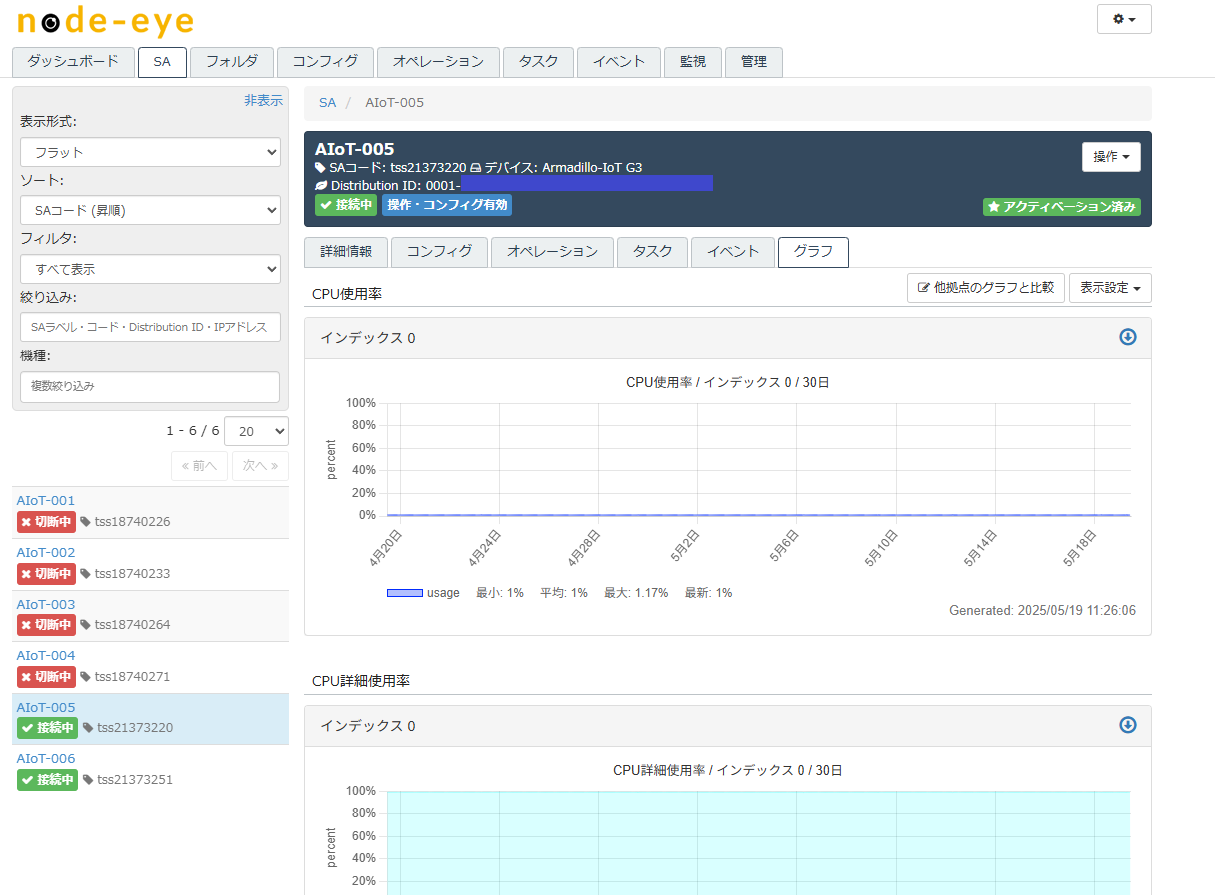Click the 接続中 badge of AIoT-006
Viewport: 1215px width, 895px height.
coord(47,780)
